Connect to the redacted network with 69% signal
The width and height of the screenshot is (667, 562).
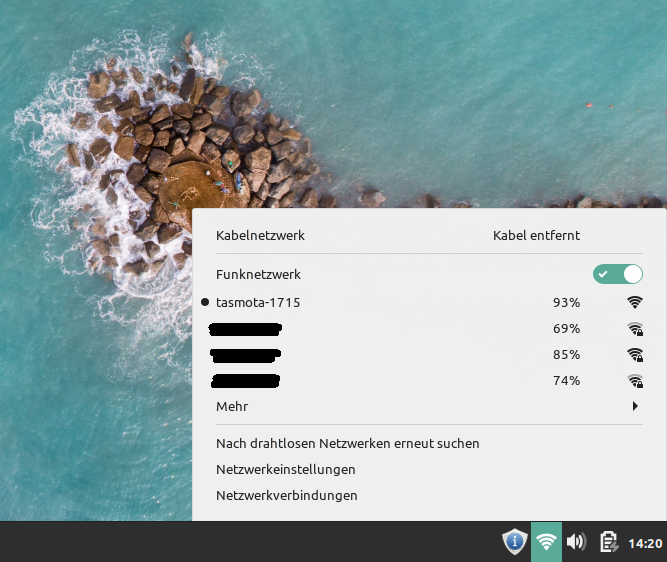245,328
